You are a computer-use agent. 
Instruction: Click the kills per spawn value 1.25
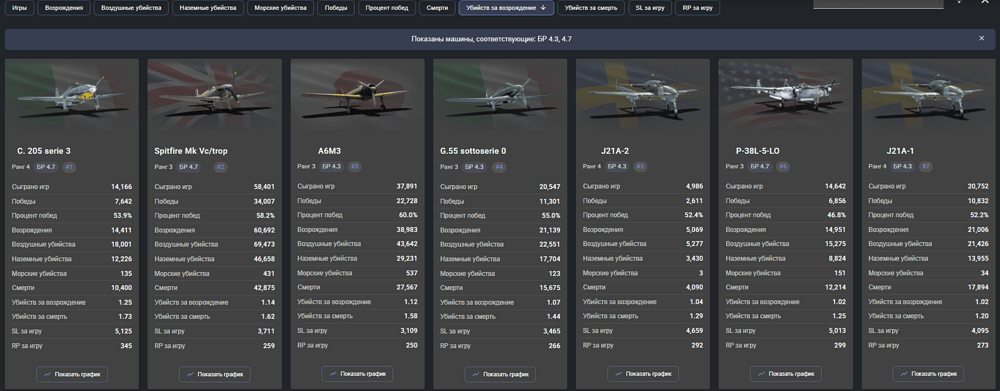coord(126,302)
